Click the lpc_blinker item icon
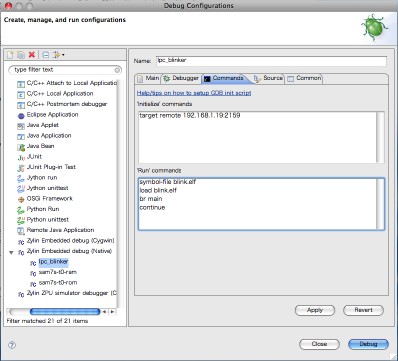The image size is (398, 361). (33, 263)
